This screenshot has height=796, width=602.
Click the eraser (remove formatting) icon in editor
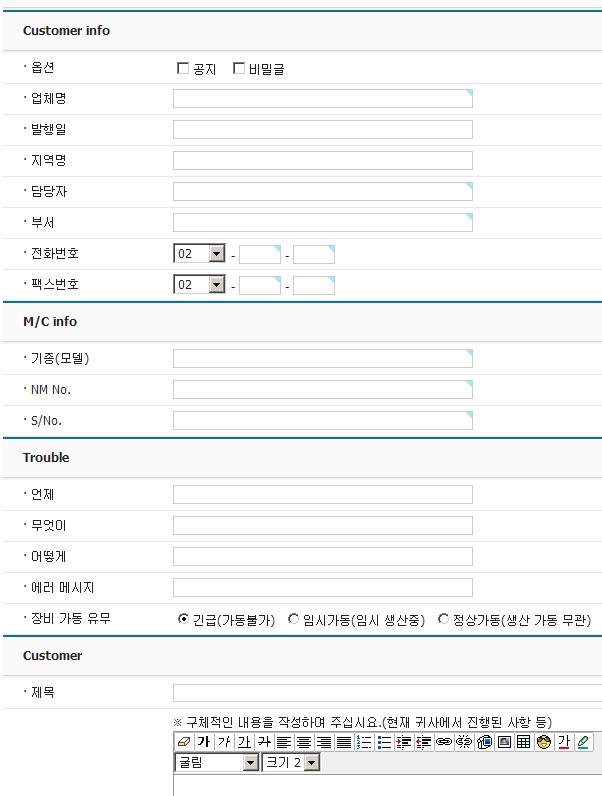click(x=183, y=742)
